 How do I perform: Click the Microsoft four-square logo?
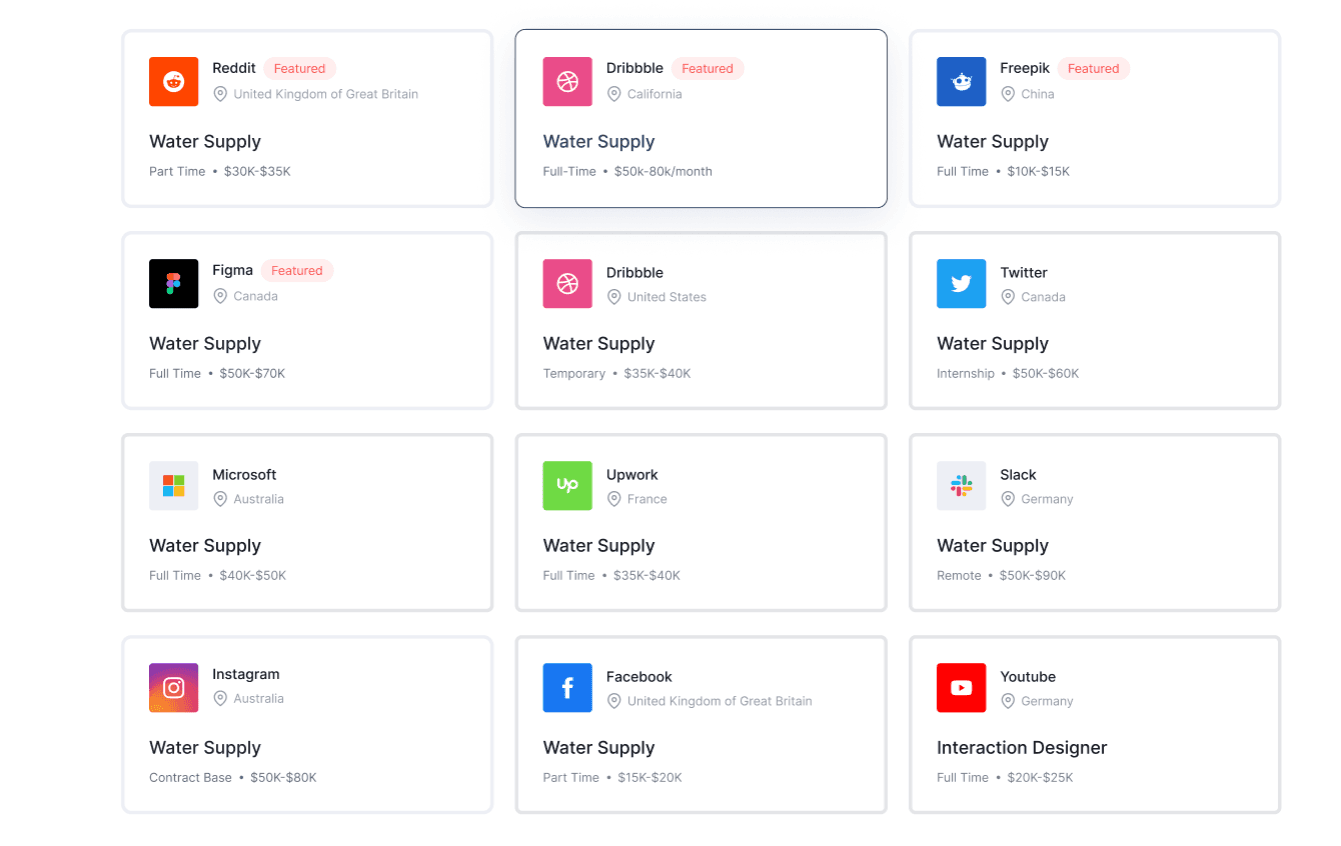[x=174, y=486]
